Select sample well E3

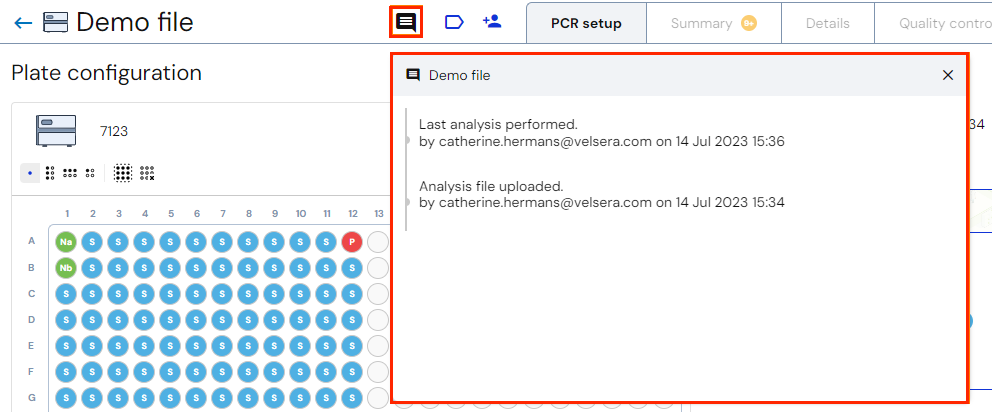[x=118, y=346]
